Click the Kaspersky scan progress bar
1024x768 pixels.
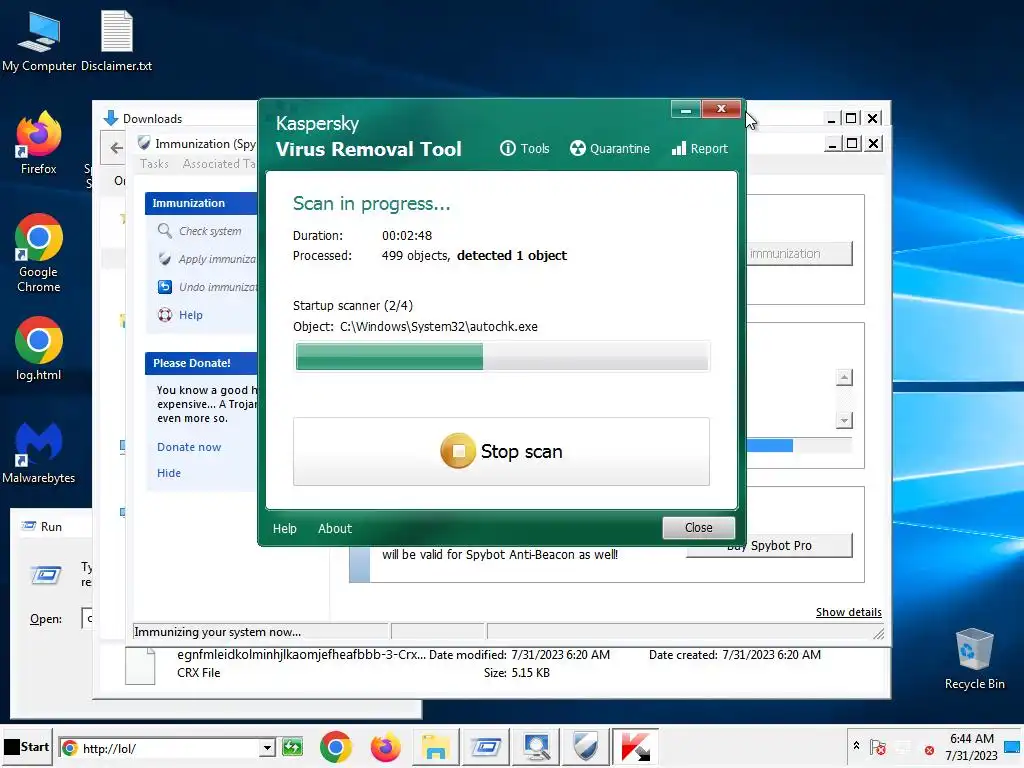tap(502, 357)
